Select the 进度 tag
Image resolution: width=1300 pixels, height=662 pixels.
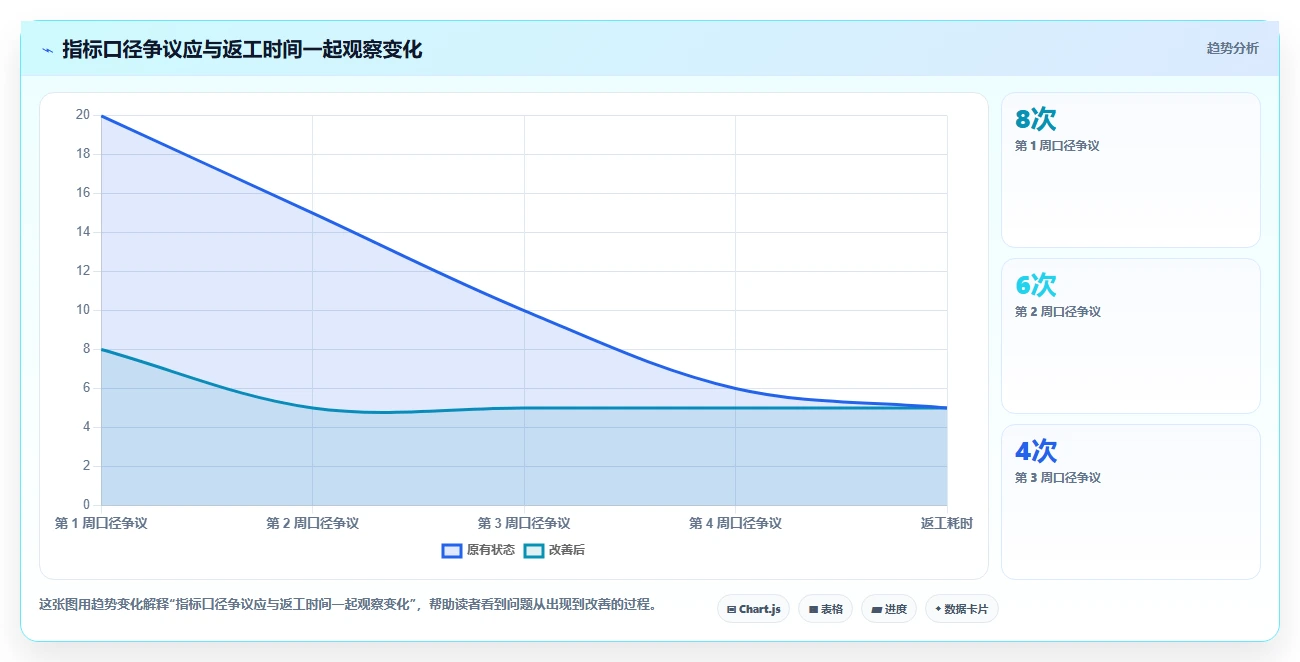[x=889, y=609]
